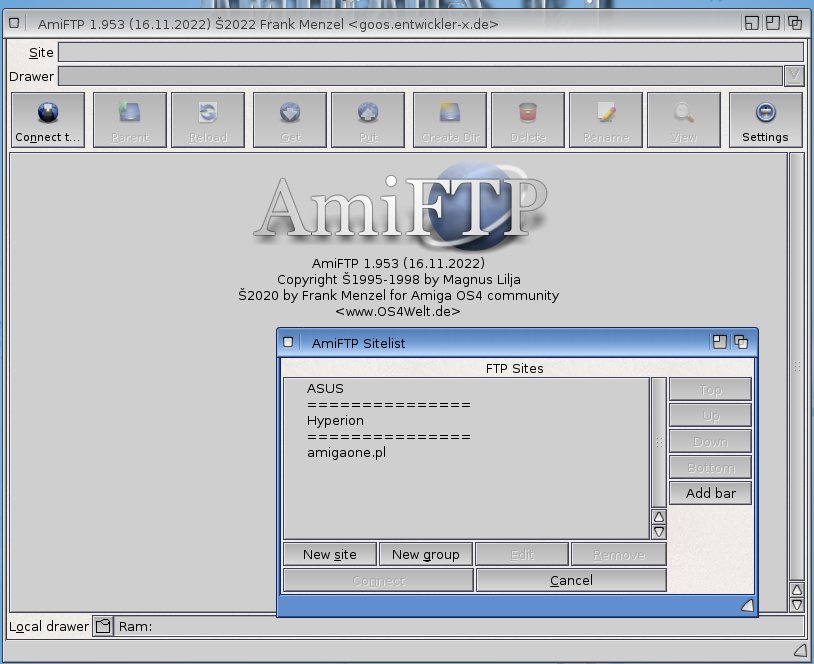Send the AmiFTP main window to back

pos(795,23)
